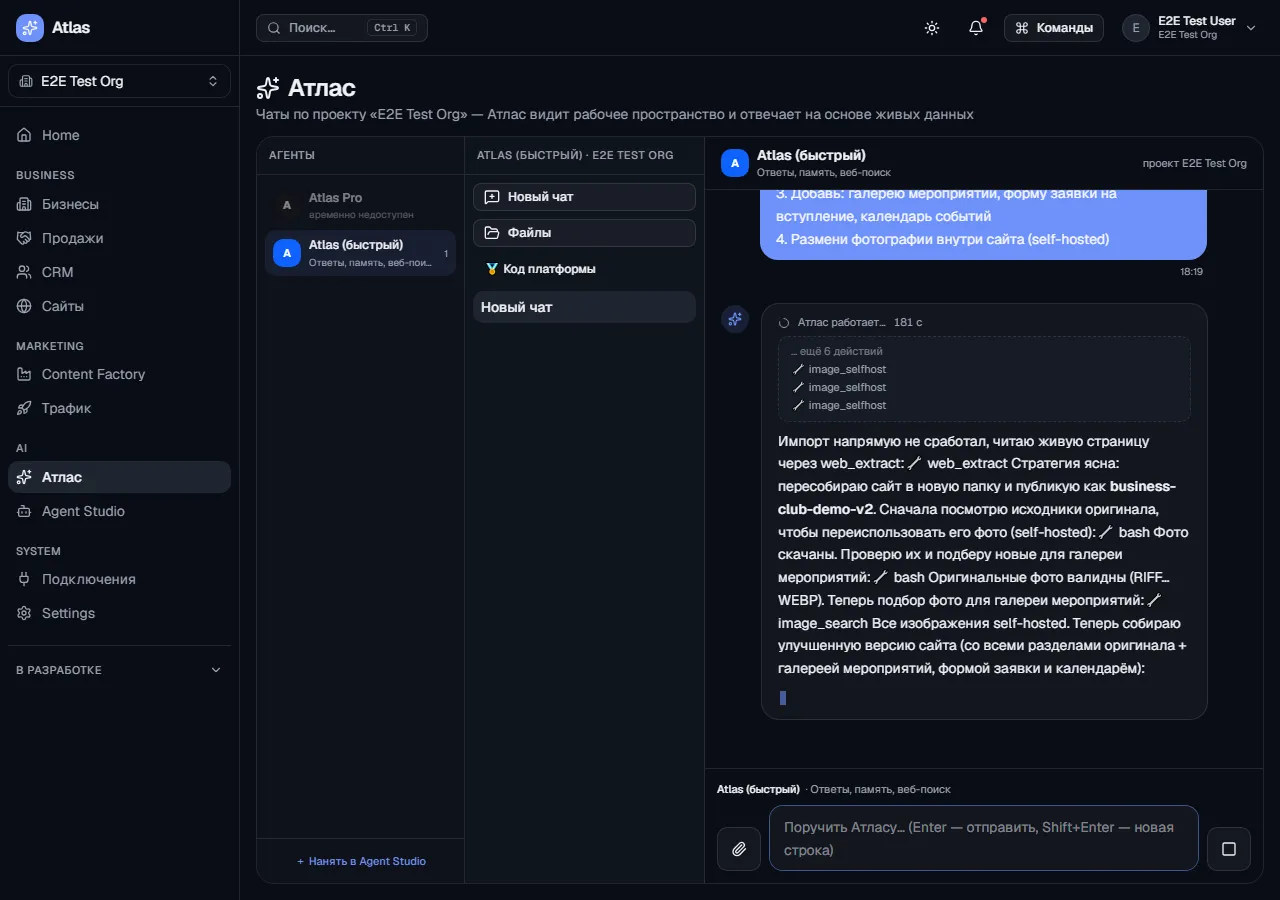Click the Подключения plug icon
Viewport: 1280px width, 900px height.
[x=24, y=579]
